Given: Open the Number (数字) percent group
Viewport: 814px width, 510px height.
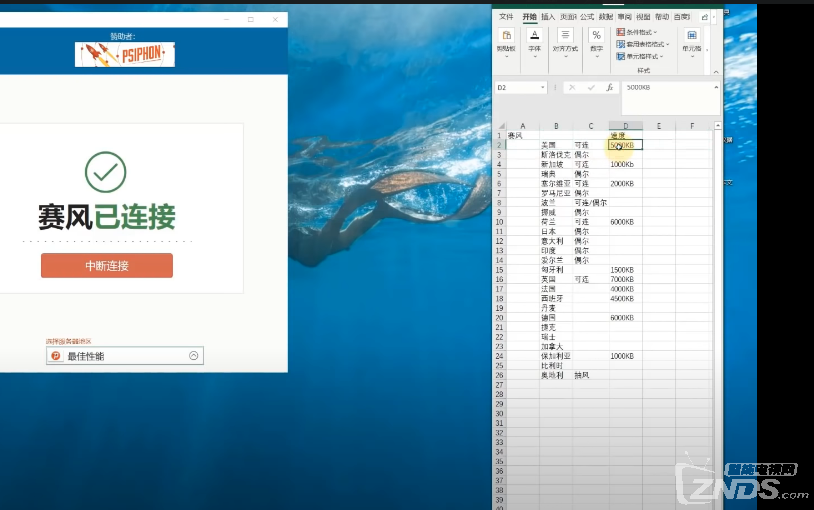Looking at the screenshot, I should (x=596, y=43).
